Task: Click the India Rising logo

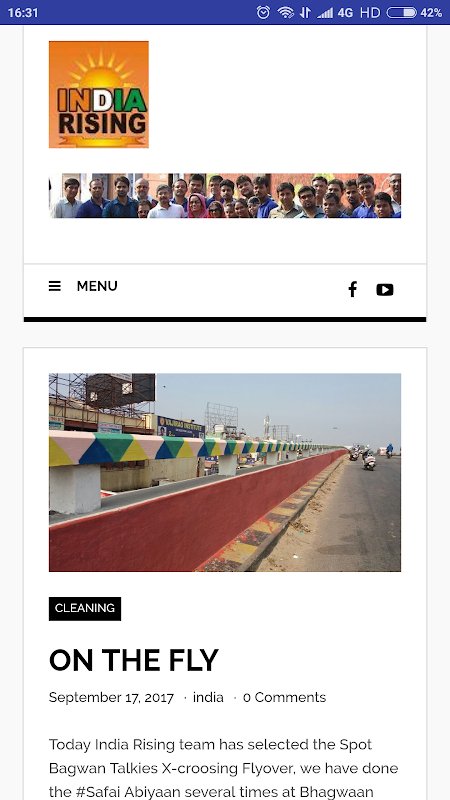Action: (x=98, y=94)
